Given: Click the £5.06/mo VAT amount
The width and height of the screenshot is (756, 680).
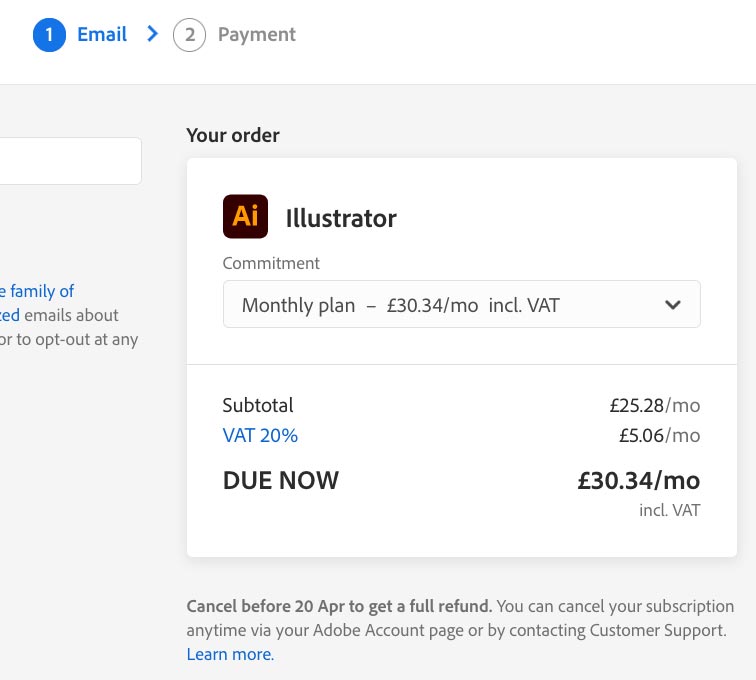Looking at the screenshot, I should (659, 436).
